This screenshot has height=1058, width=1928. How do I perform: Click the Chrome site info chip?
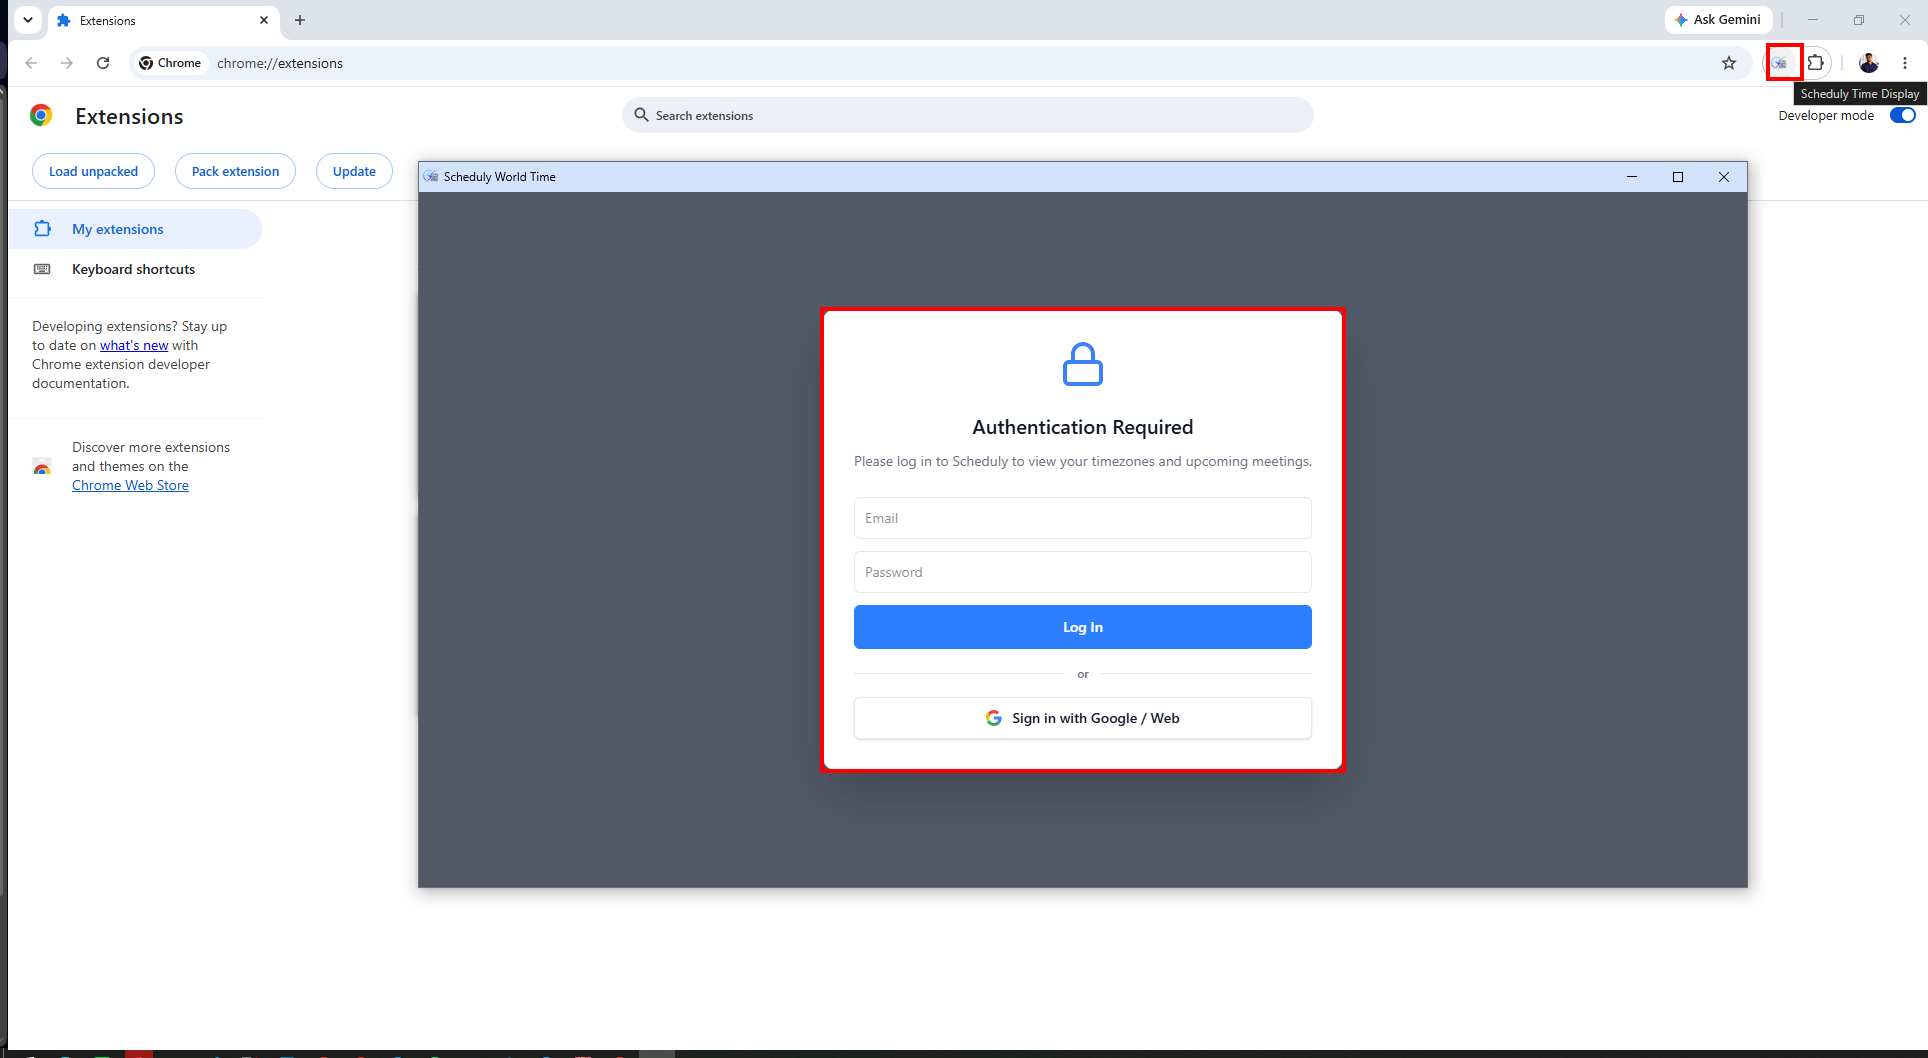(x=170, y=63)
